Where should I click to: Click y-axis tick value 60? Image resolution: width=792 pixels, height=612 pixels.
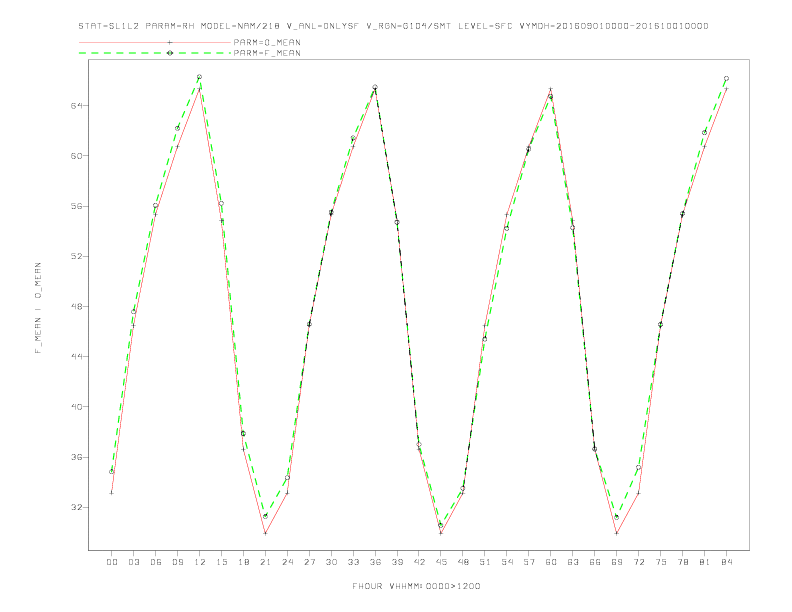click(76, 156)
